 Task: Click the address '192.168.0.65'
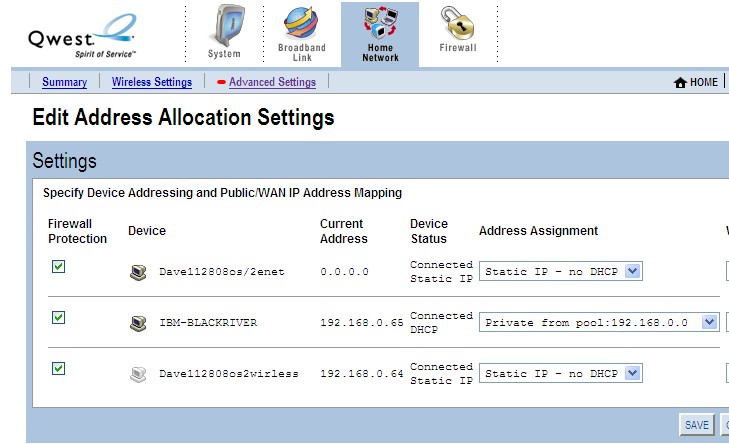(361, 323)
